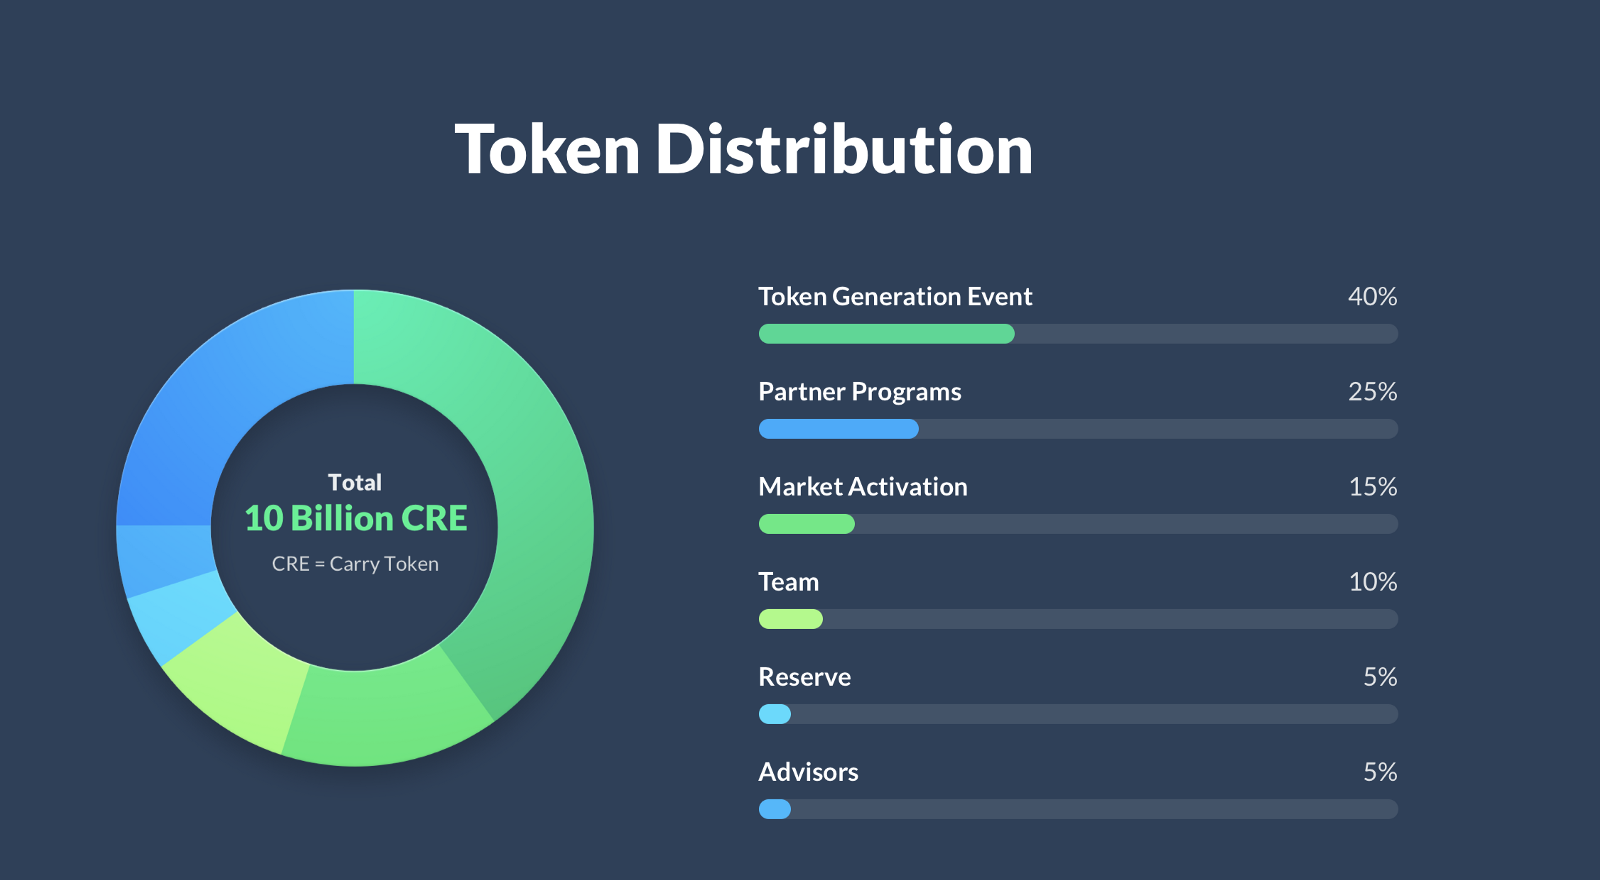Select the Partner Programs label
The image size is (1600, 880).
coord(860,392)
